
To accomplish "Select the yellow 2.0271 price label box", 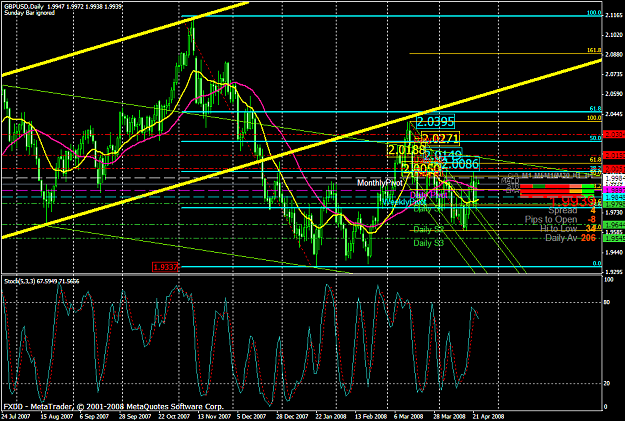I will 440,138.
